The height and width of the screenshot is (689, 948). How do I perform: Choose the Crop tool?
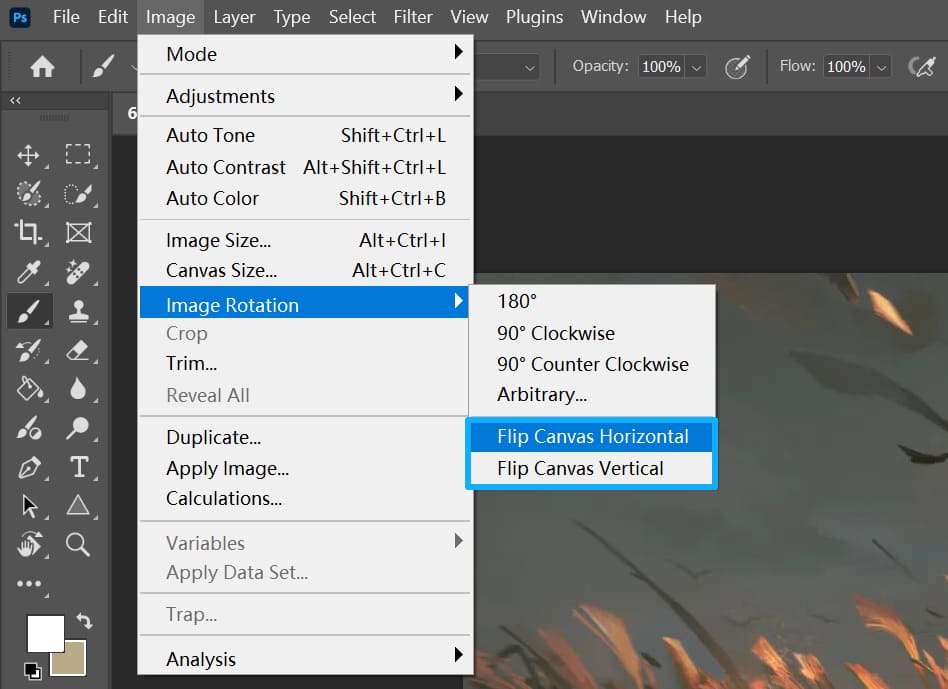28,233
